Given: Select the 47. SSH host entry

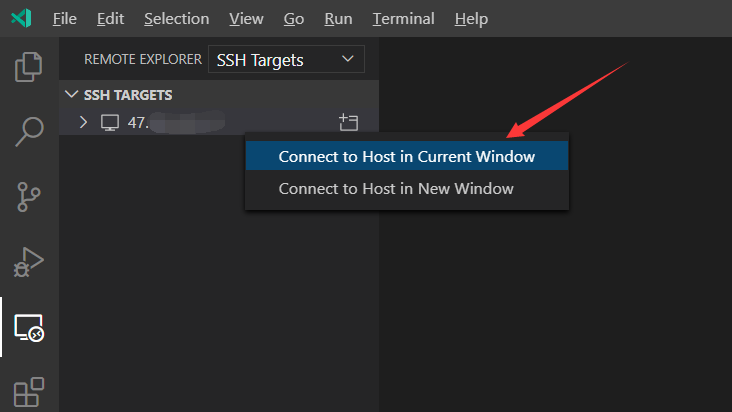Looking at the screenshot, I should tap(218, 122).
